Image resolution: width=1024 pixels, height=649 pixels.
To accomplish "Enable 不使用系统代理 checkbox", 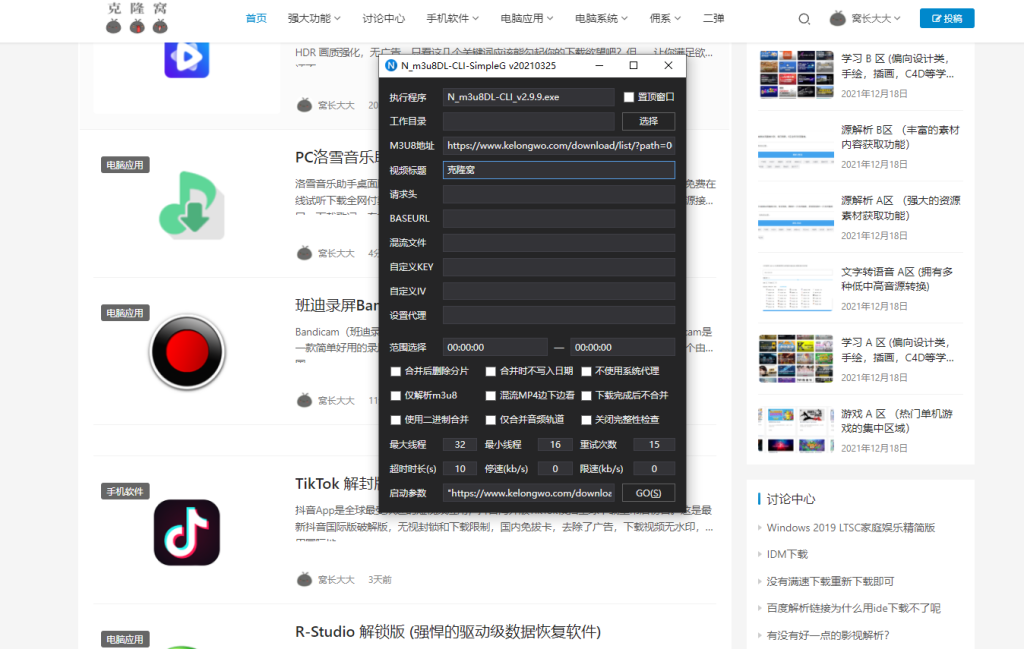I will [x=586, y=372].
